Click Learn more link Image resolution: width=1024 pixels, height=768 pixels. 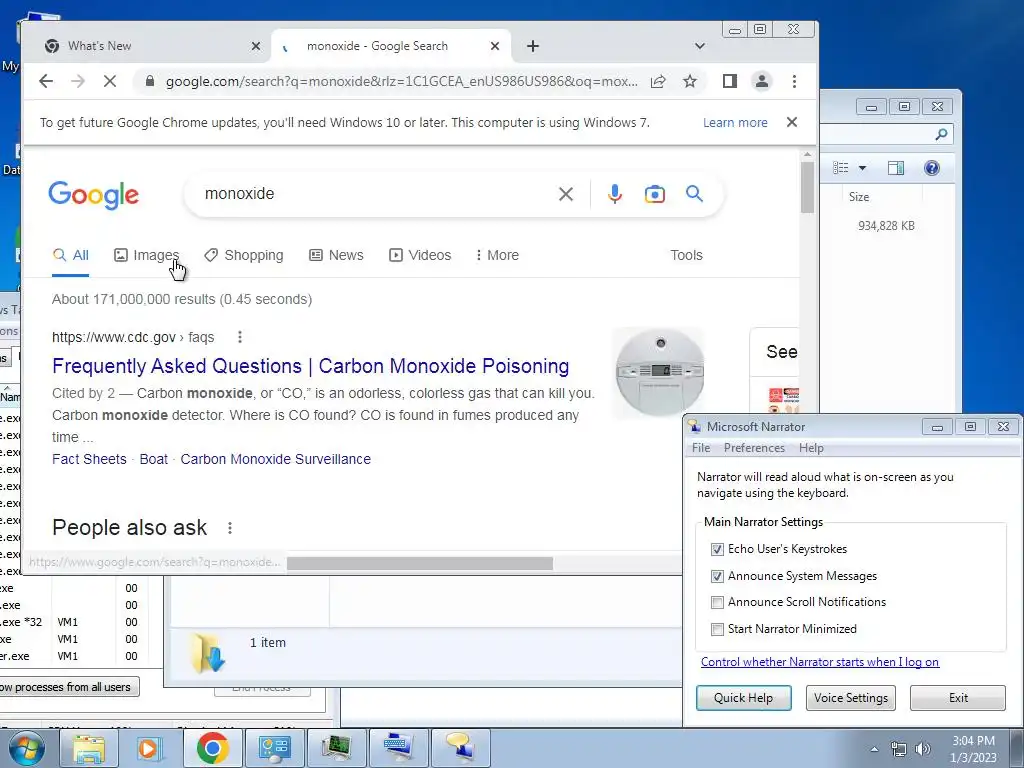tap(735, 122)
